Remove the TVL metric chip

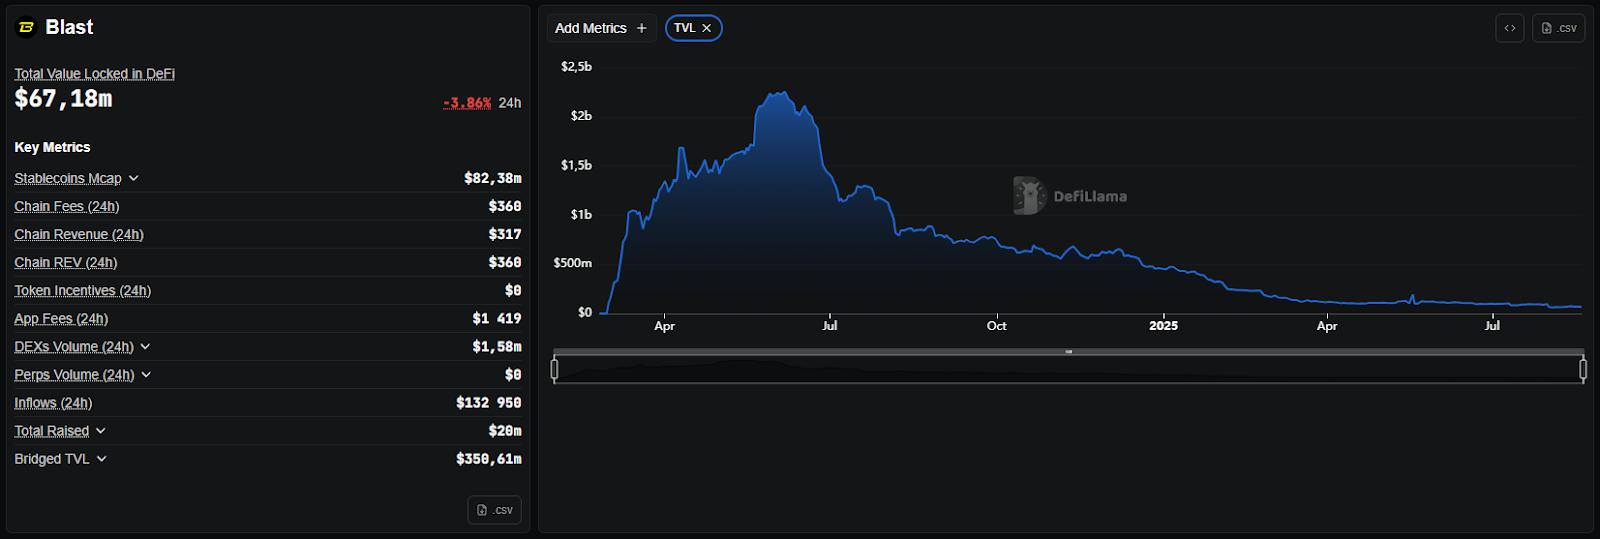pyautogui.click(x=706, y=28)
